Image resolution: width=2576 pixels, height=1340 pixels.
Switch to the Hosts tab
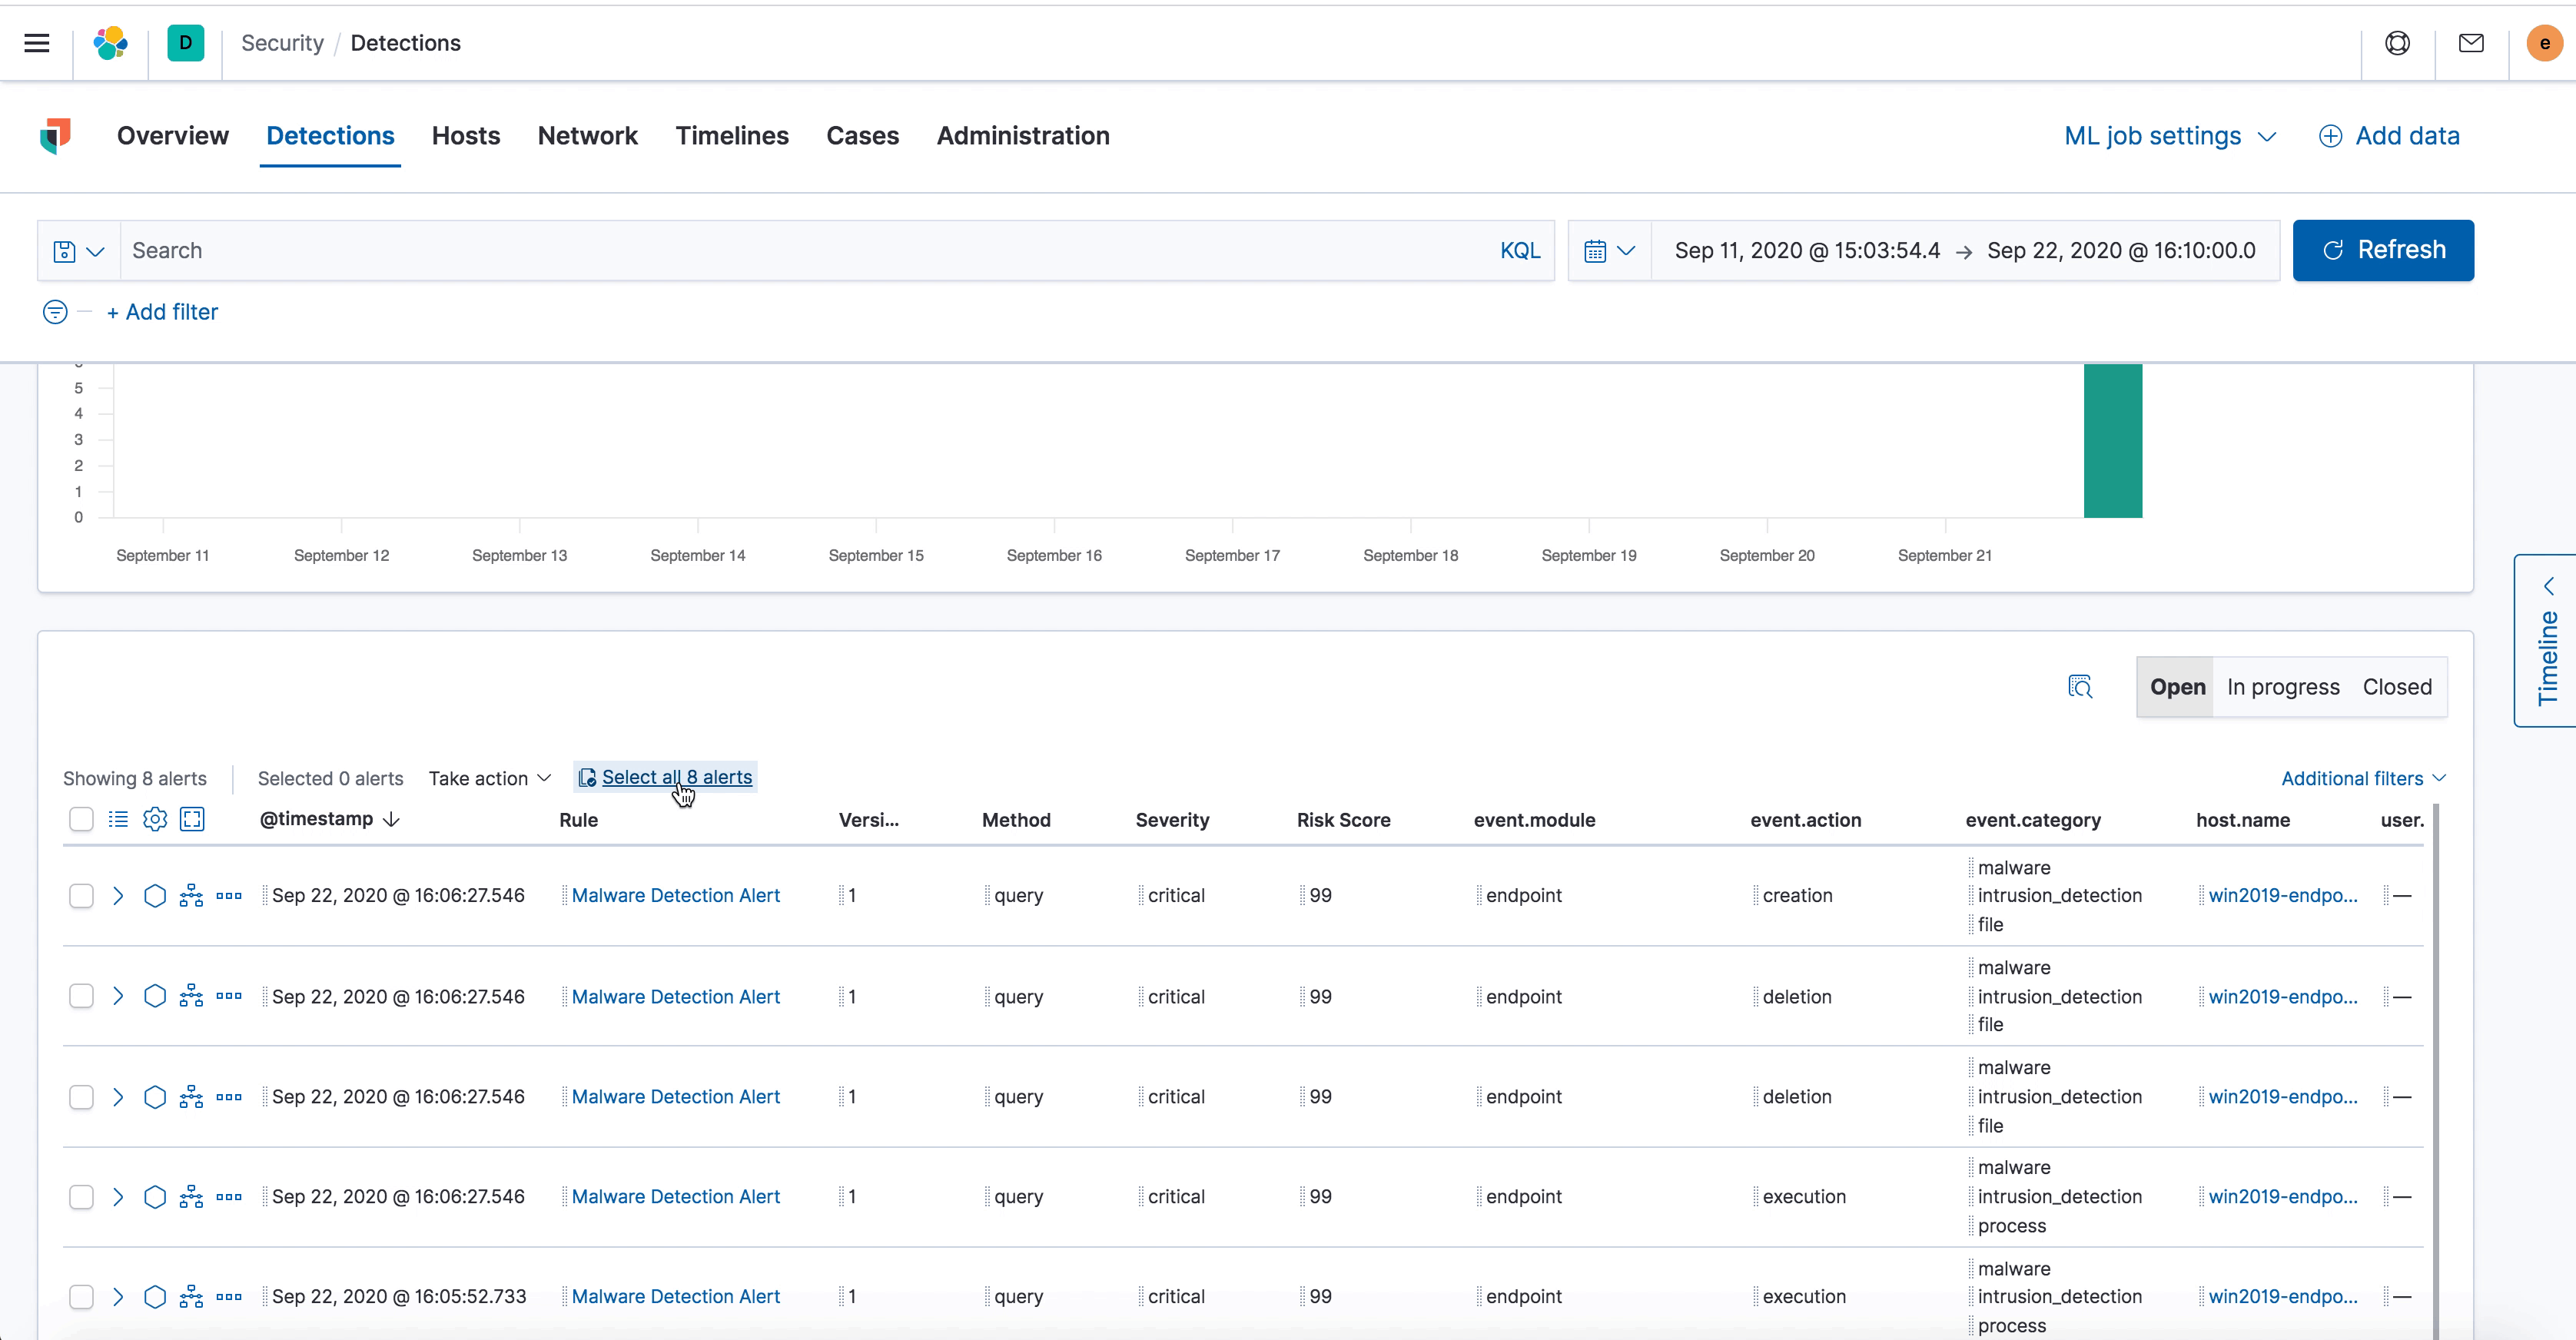pyautogui.click(x=465, y=136)
